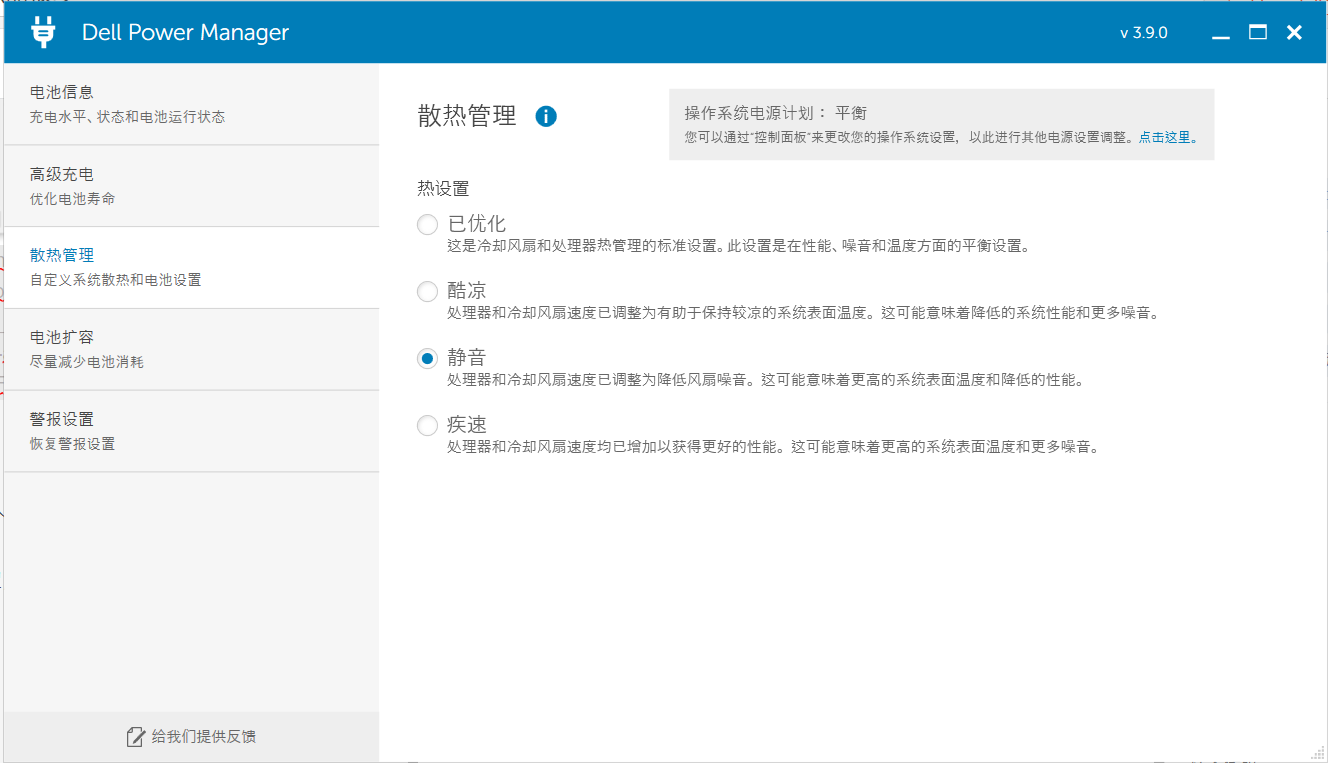Click the 充电水平、状态和电池运行状态 subtitle

[128, 117]
